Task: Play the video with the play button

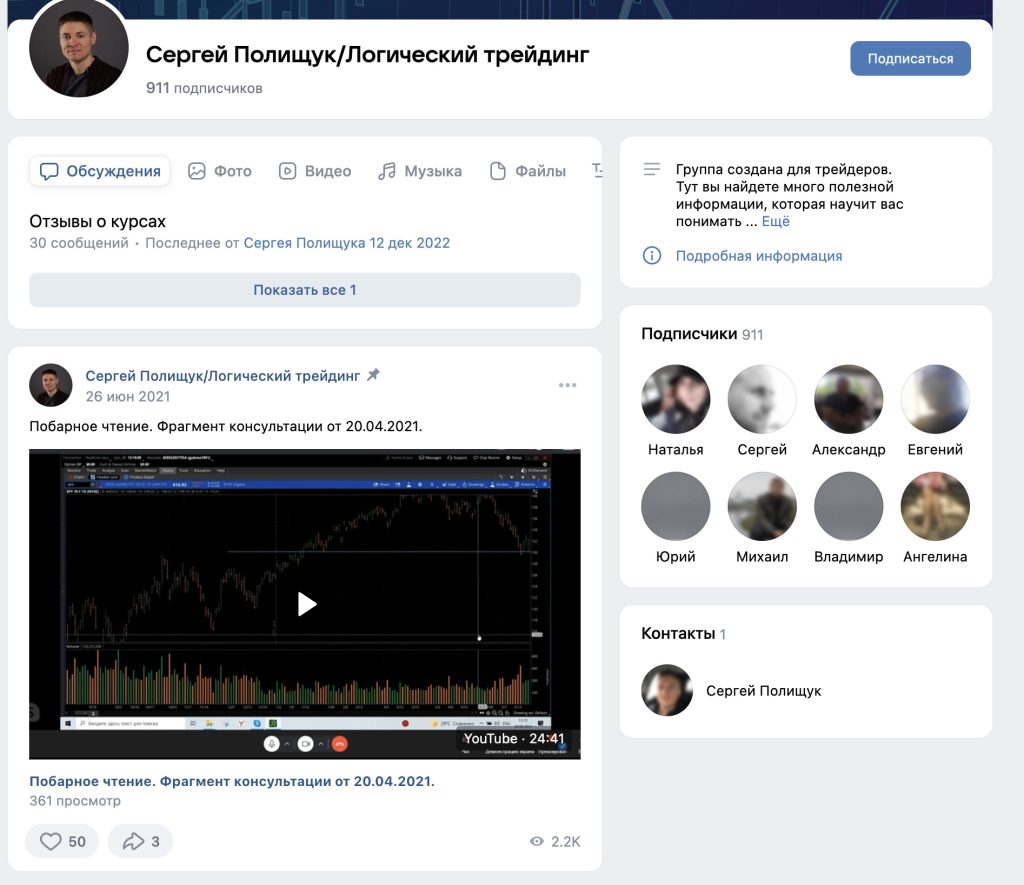Action: coord(306,604)
